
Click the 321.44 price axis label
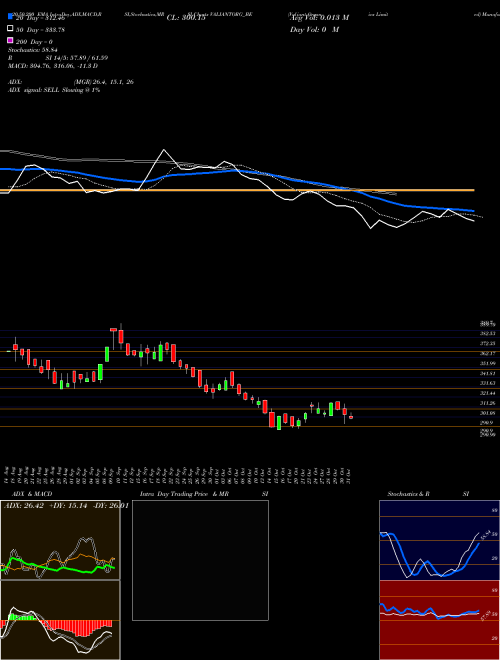(487, 393)
